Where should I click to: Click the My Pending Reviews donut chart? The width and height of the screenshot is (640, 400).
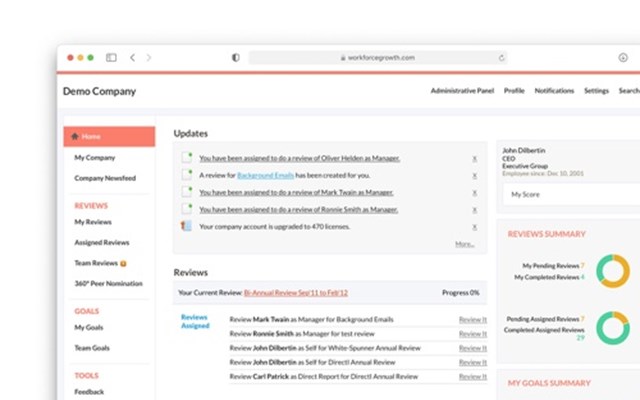[x=613, y=271]
